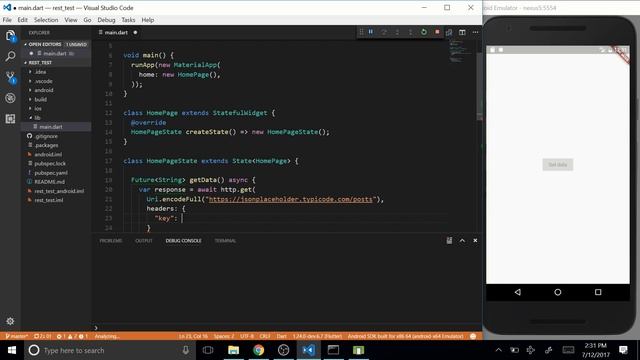640x360 pixels.
Task: Maximize the bottom panel with chevron
Action: click(x=462, y=240)
